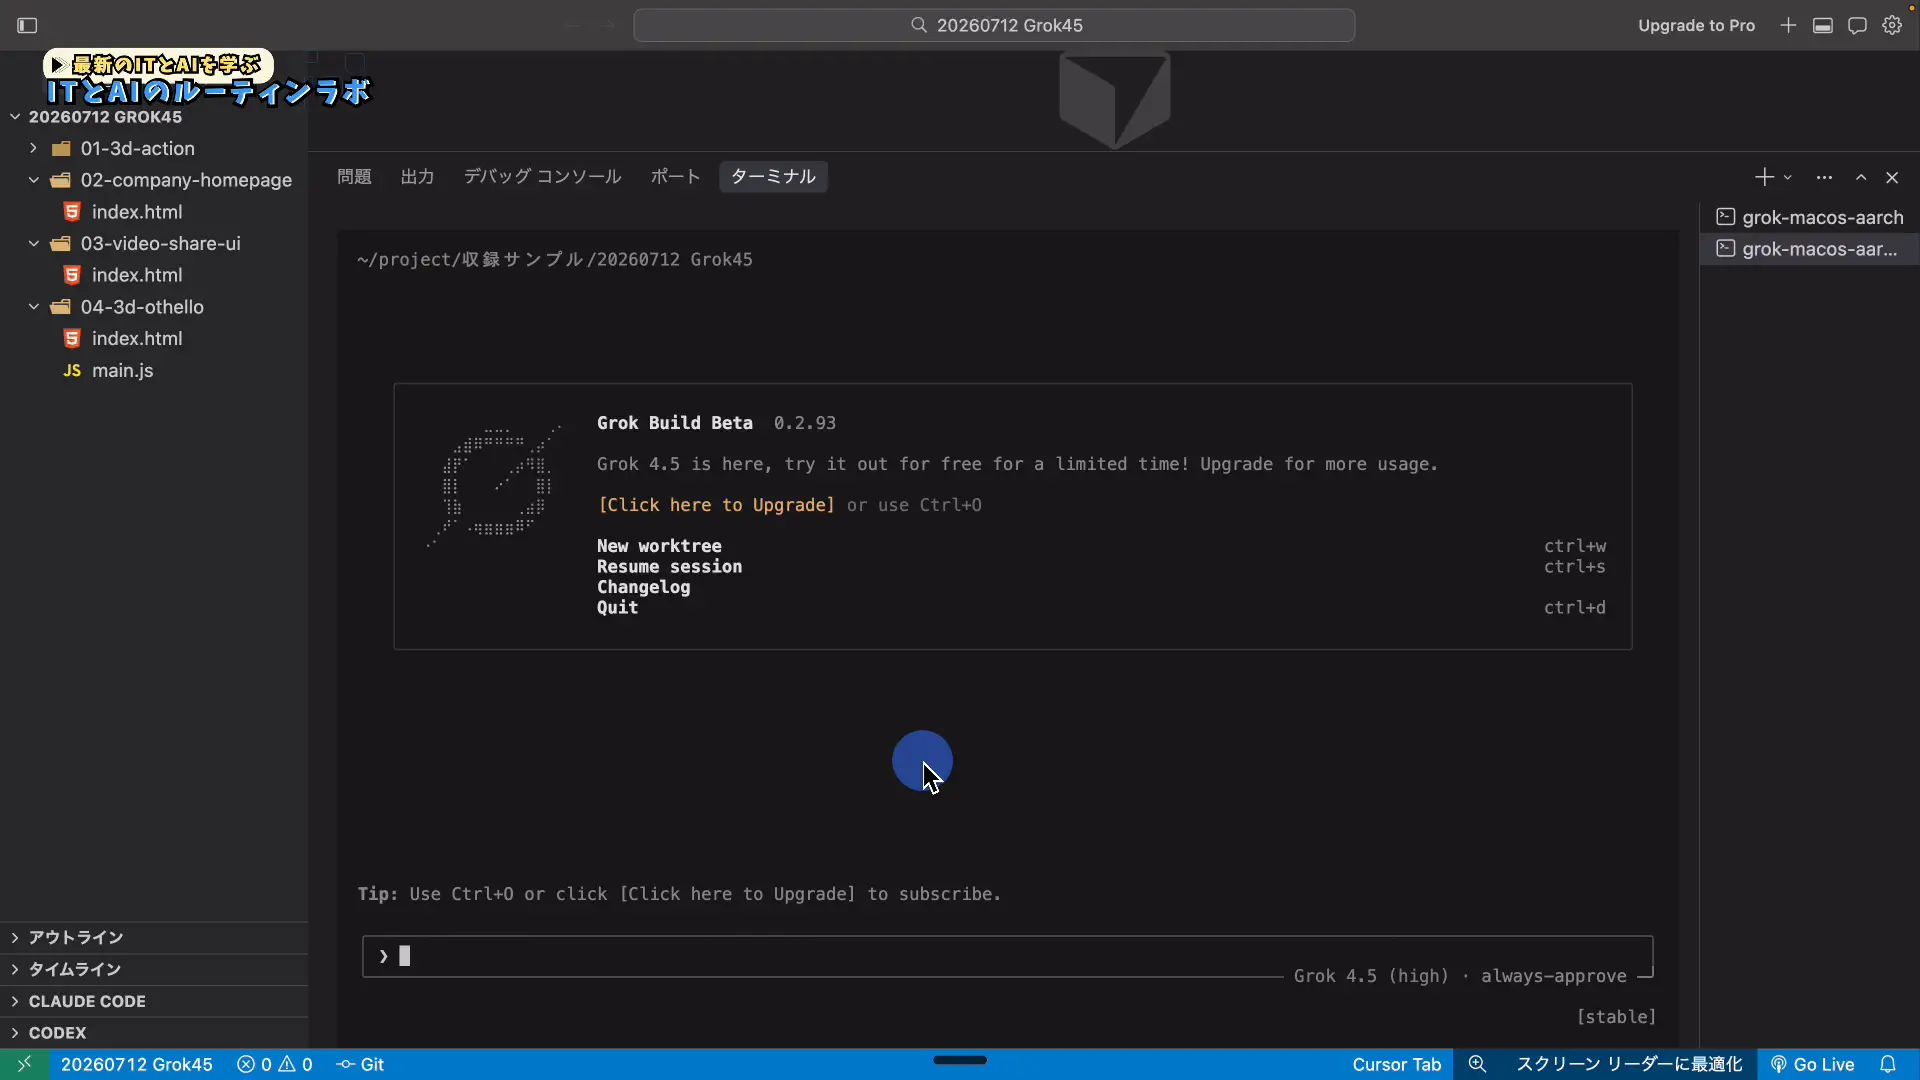
Task: Toggle the bottom panel layout icon
Action: tap(1823, 25)
